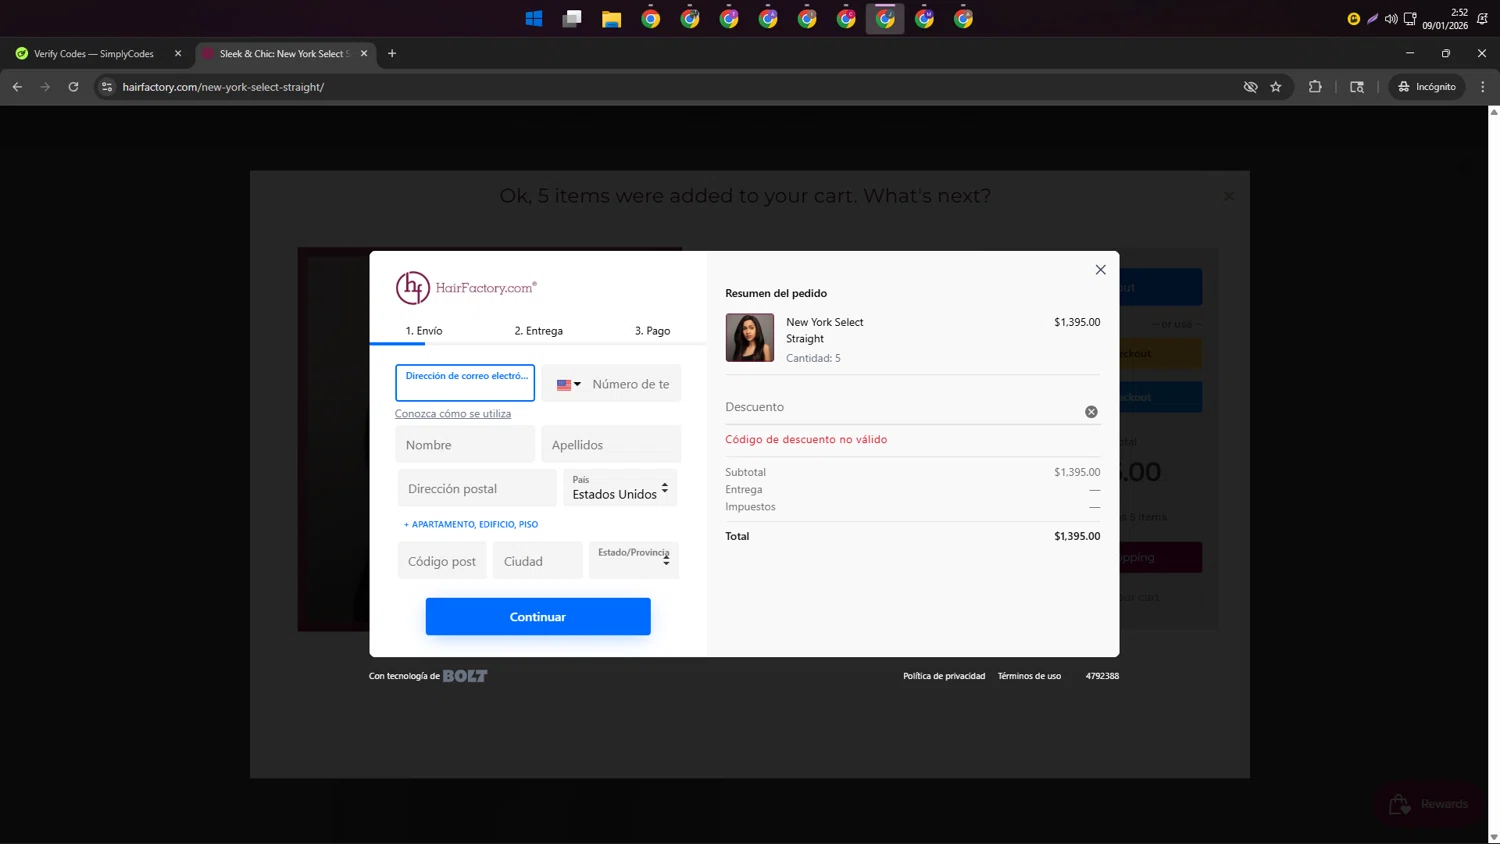Select the 3. Pago step tab

(x=652, y=331)
